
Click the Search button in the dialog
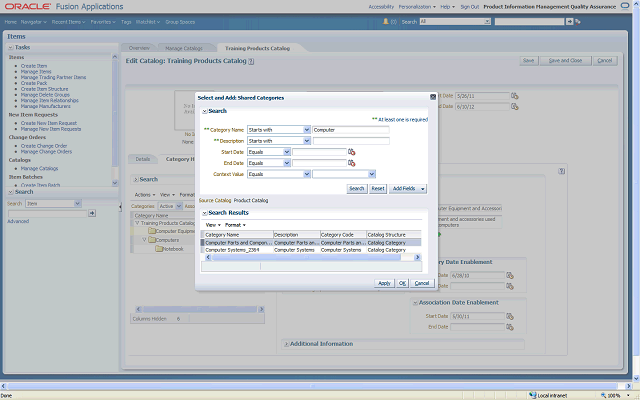[x=356, y=188]
